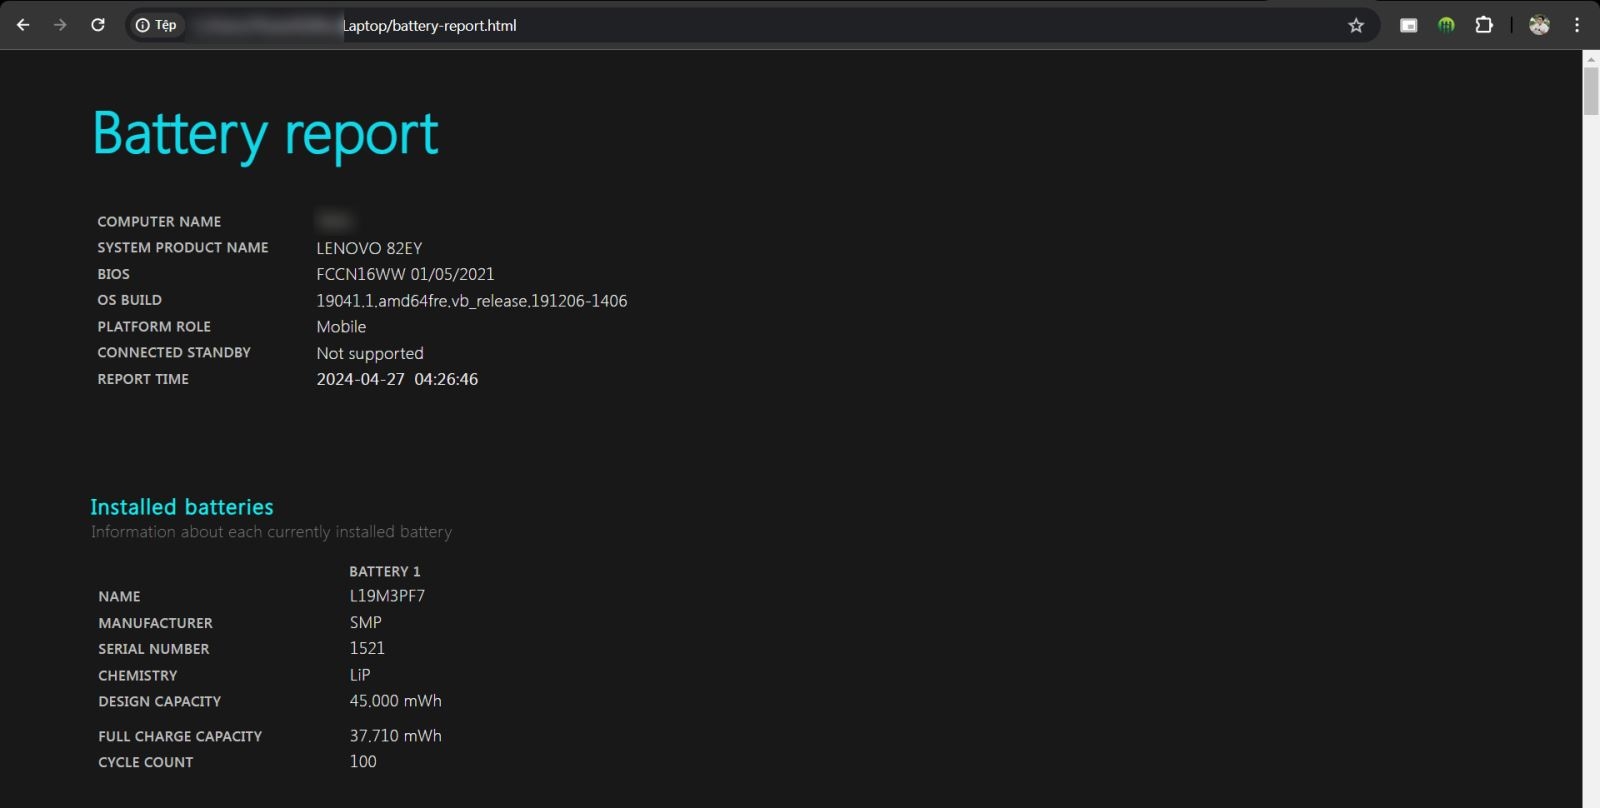Click the BIOS row label
This screenshot has height=808, width=1600.
point(113,274)
